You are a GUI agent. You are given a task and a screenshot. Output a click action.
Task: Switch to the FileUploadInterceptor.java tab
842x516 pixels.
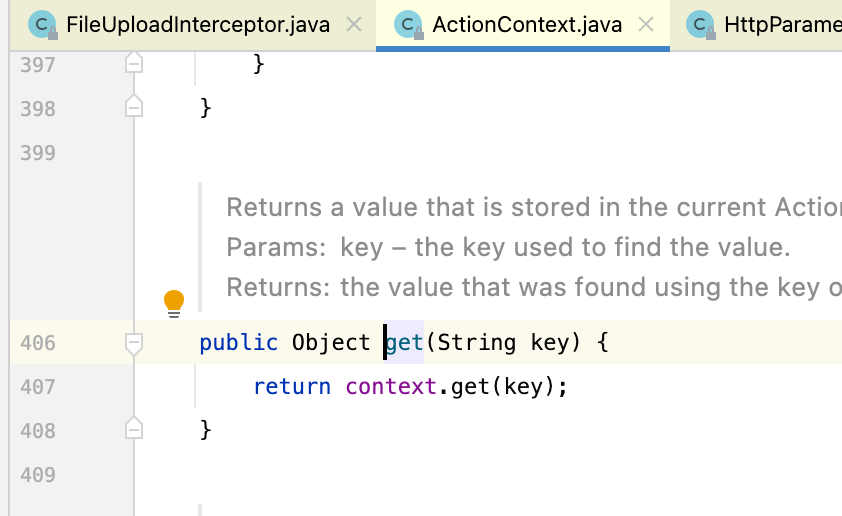(197, 24)
